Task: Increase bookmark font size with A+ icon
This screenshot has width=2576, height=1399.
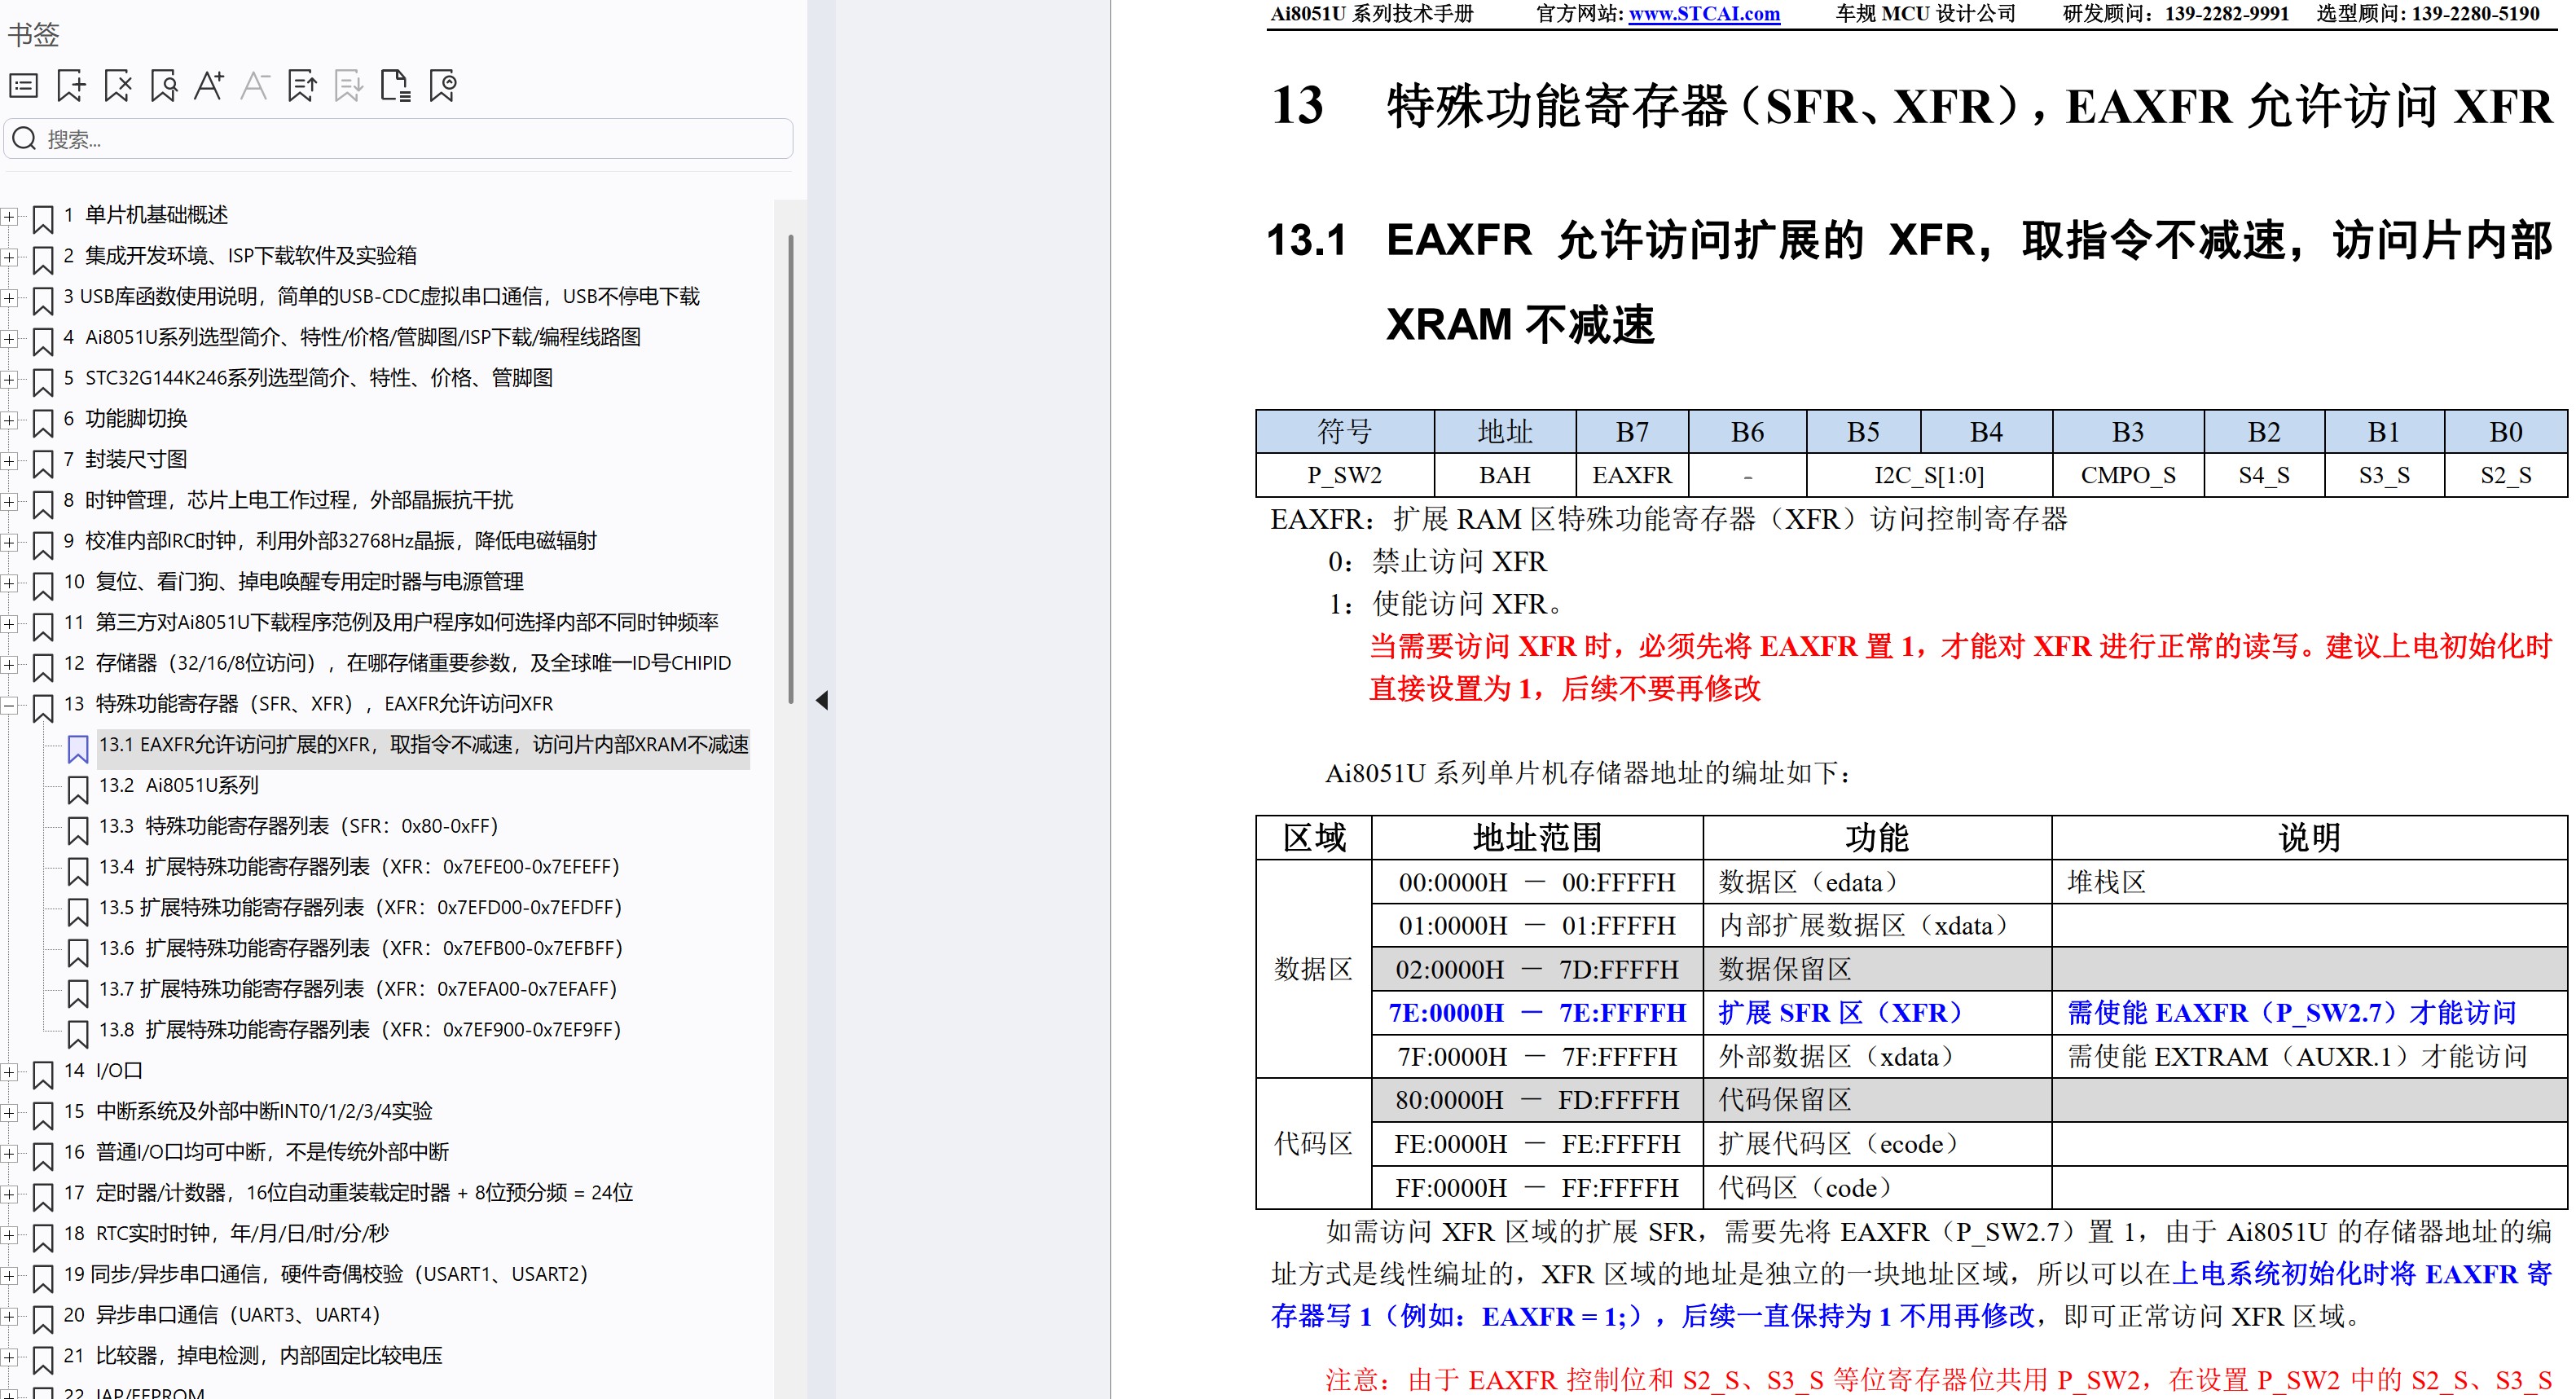Action: click(x=209, y=87)
